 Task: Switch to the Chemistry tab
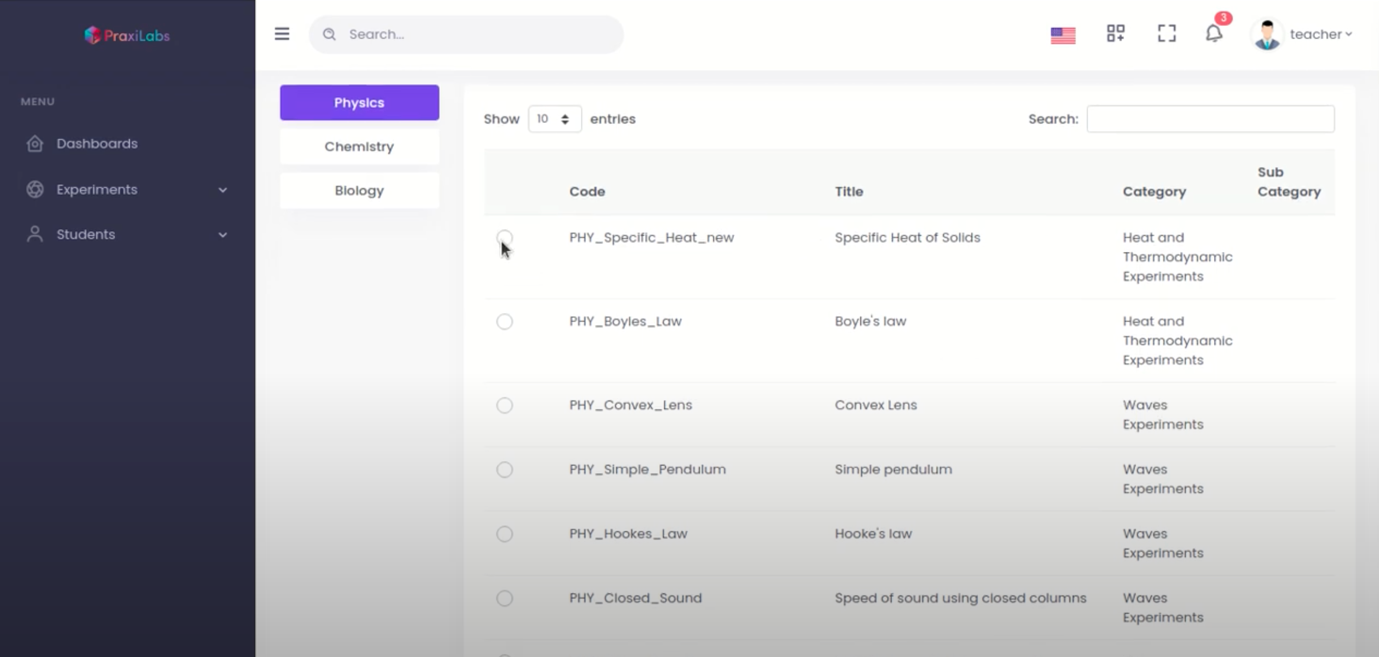coord(359,147)
